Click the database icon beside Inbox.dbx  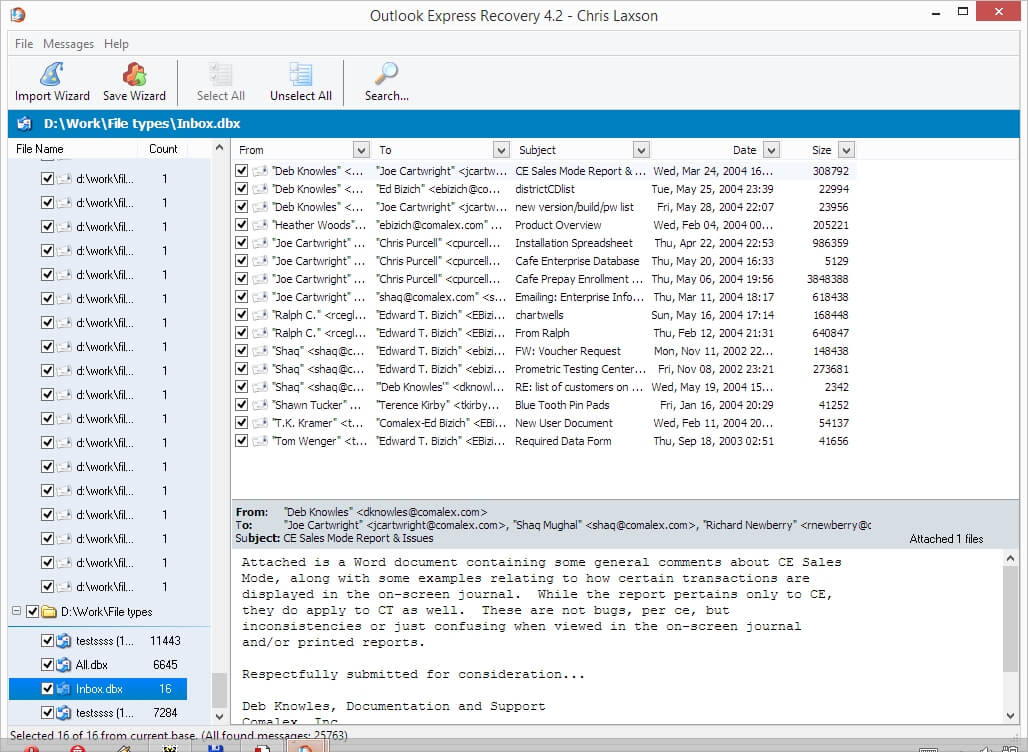point(64,688)
